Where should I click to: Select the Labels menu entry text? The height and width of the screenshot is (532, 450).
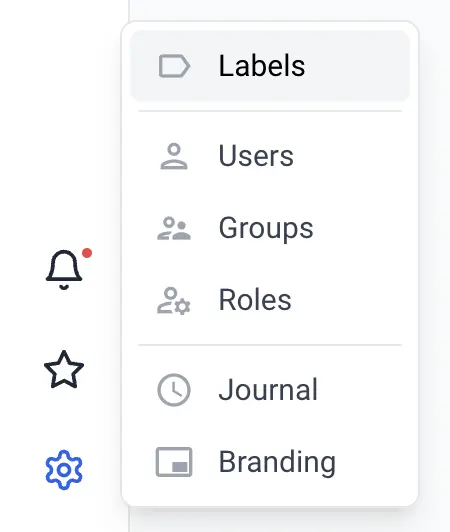point(262,66)
